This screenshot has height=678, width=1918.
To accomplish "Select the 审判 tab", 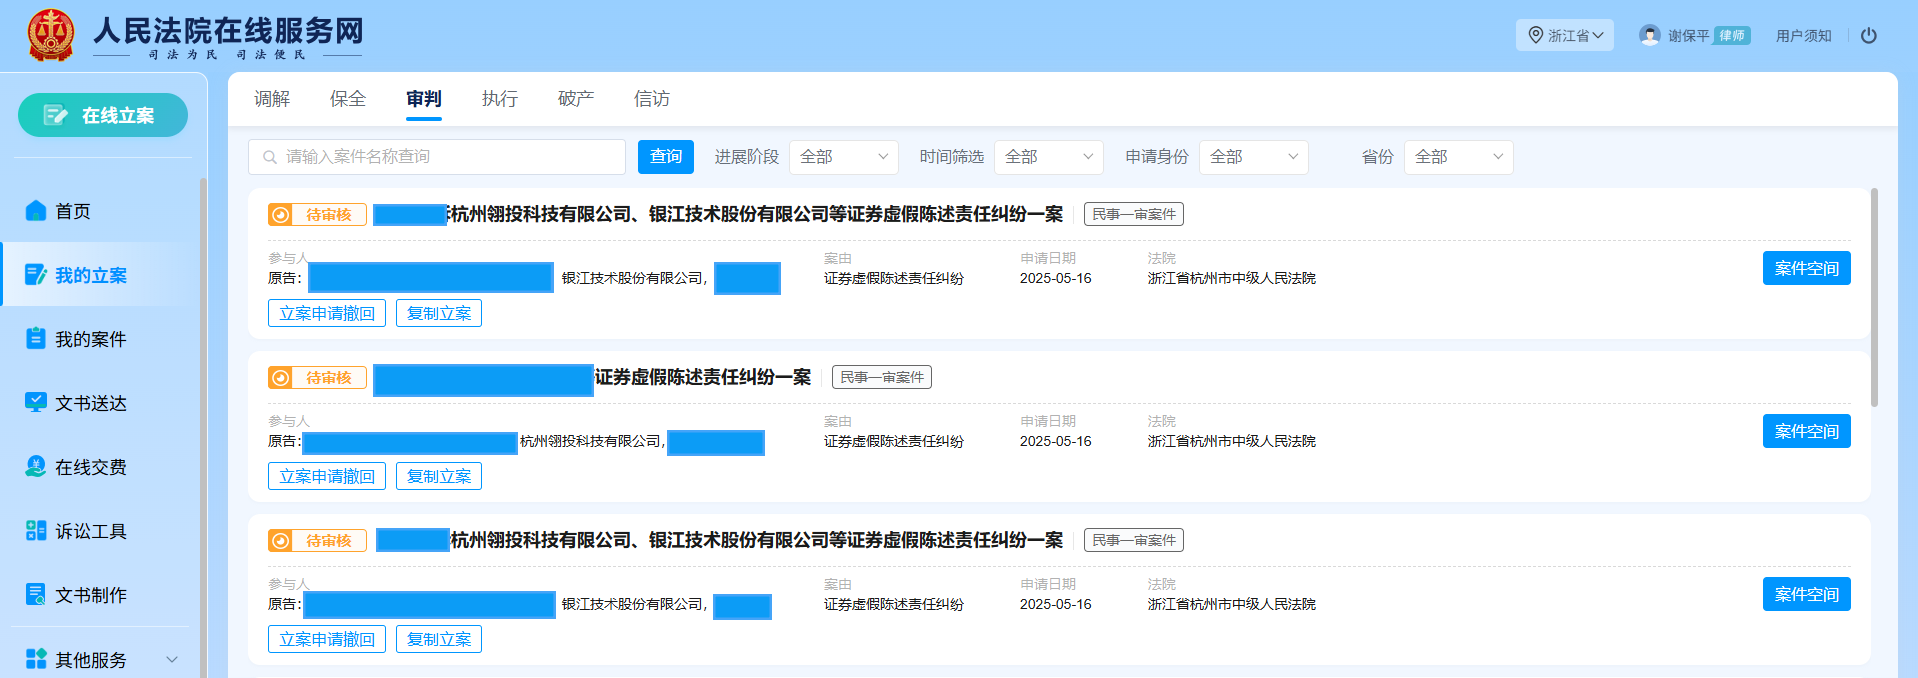I will [x=424, y=99].
